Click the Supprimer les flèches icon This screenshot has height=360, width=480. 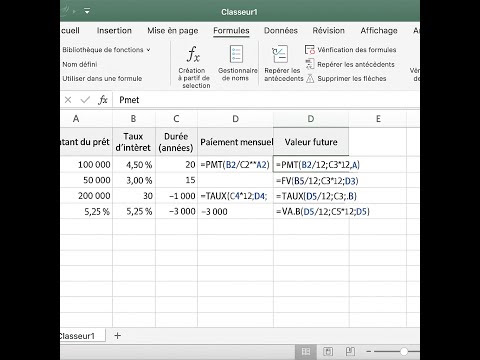[310, 78]
